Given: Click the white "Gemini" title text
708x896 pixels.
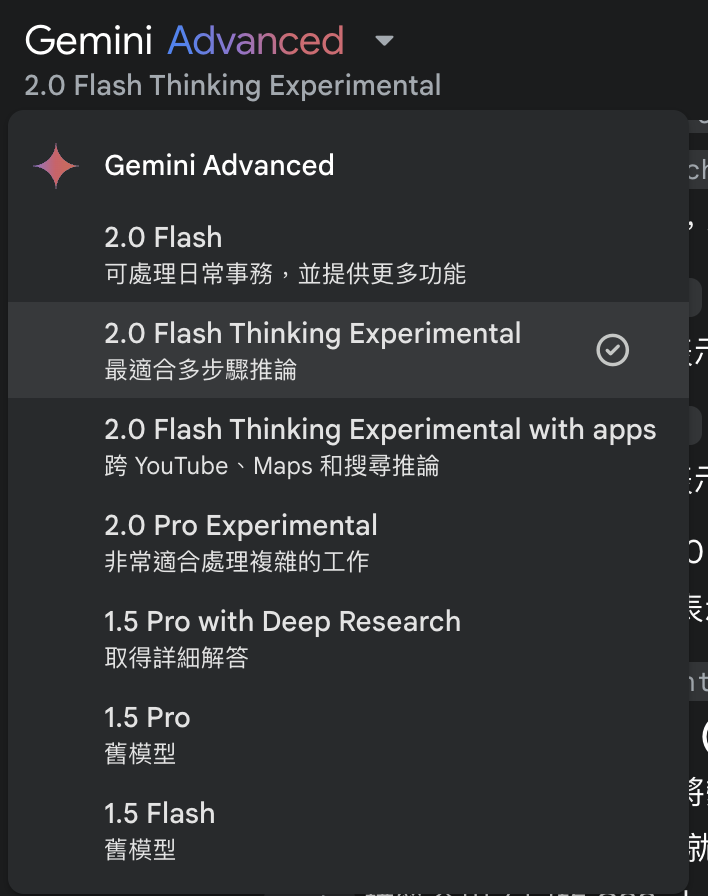Looking at the screenshot, I should pos(88,41).
